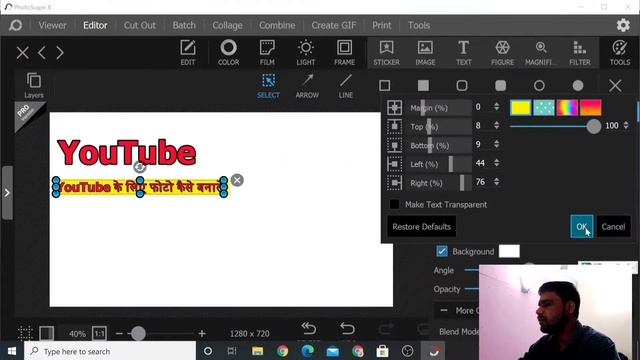Select the TEXT insert tool

click(x=464, y=53)
